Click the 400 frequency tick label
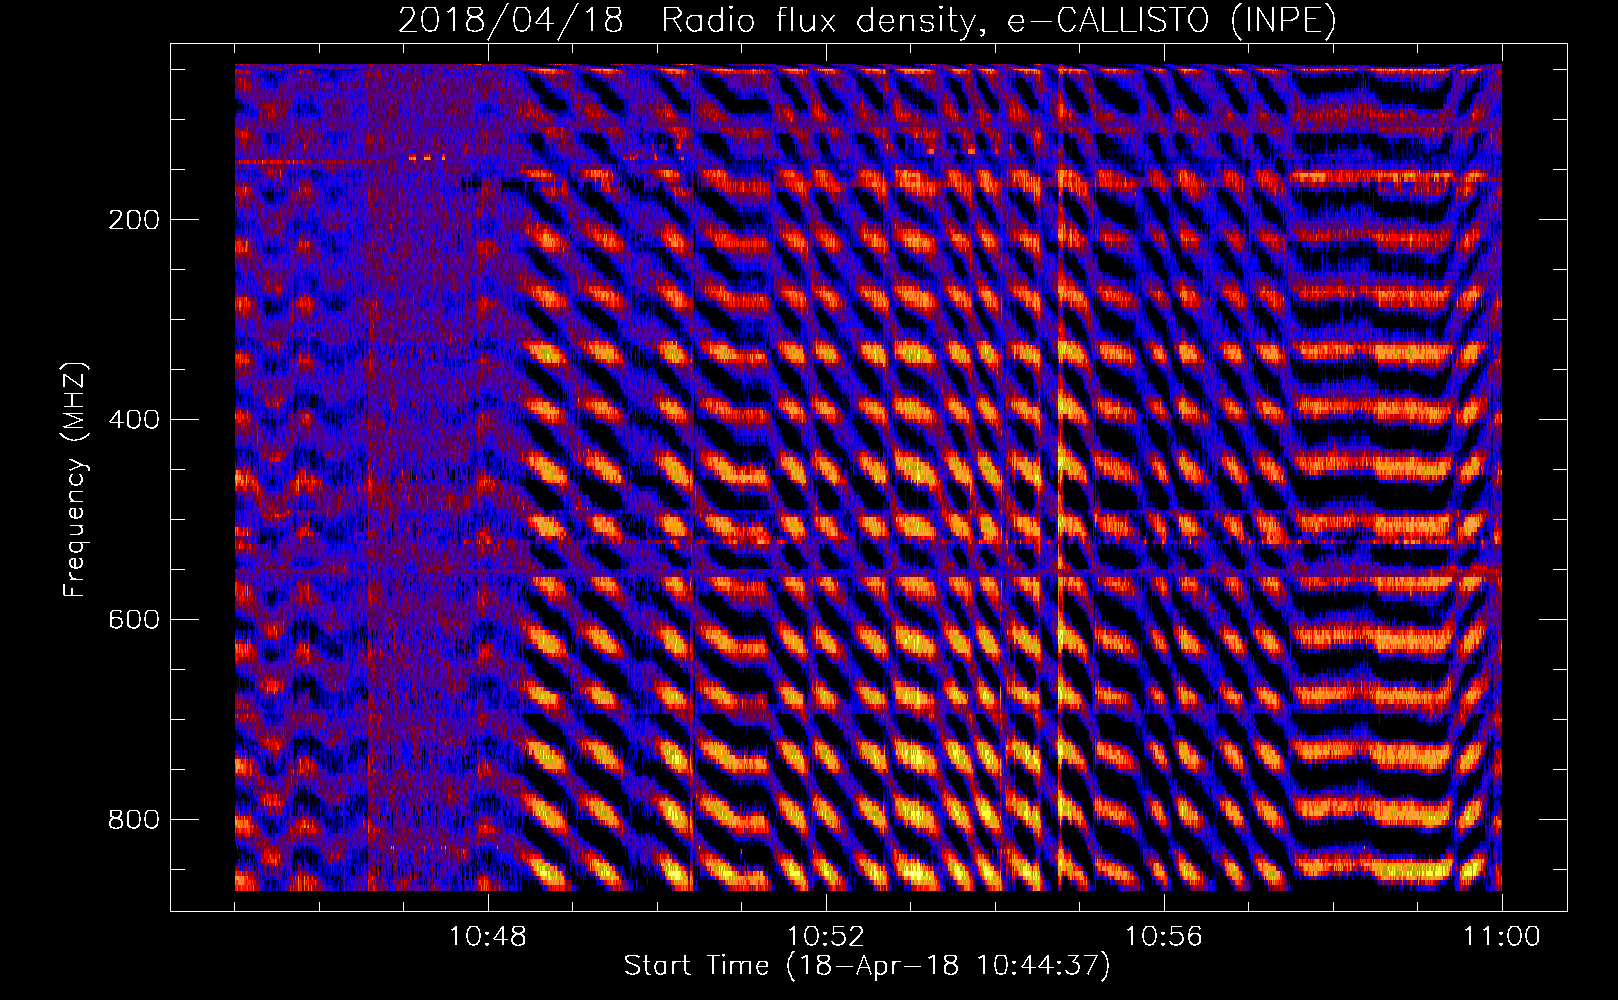This screenshot has width=1618, height=1000. point(134,420)
